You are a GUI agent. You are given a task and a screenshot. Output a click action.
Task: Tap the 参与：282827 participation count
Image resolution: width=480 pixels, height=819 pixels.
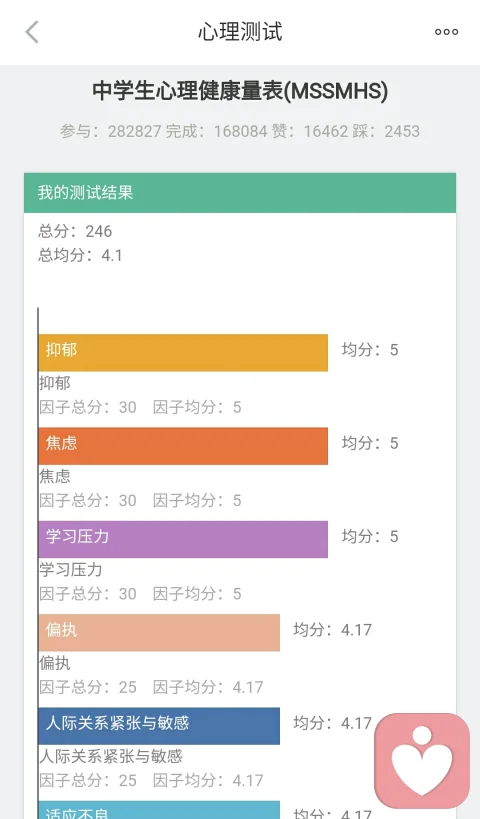111,131
